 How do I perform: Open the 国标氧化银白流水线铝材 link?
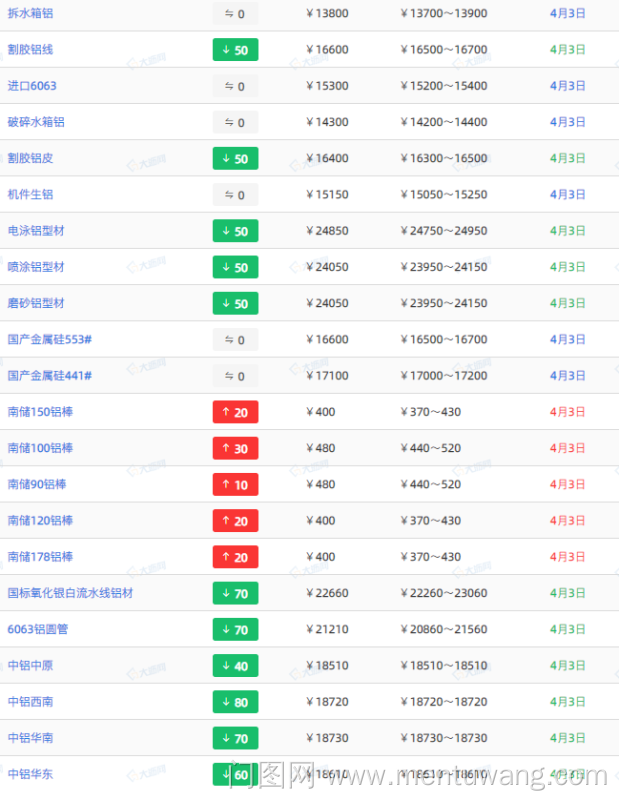point(70,593)
